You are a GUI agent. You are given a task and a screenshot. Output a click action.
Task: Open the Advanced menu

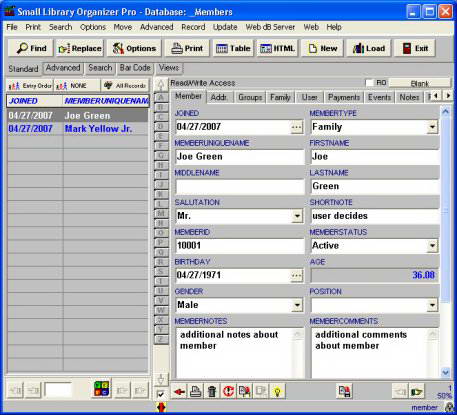[x=156, y=27]
